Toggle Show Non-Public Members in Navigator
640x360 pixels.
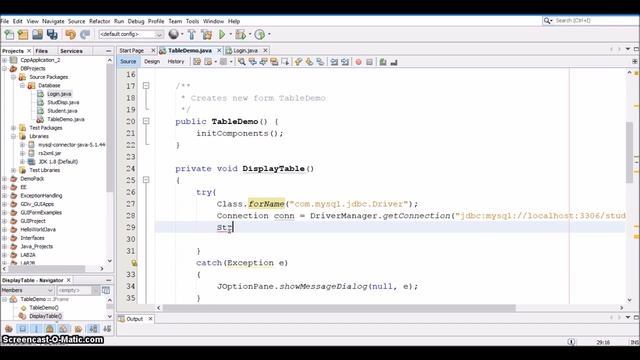click(x=50, y=329)
